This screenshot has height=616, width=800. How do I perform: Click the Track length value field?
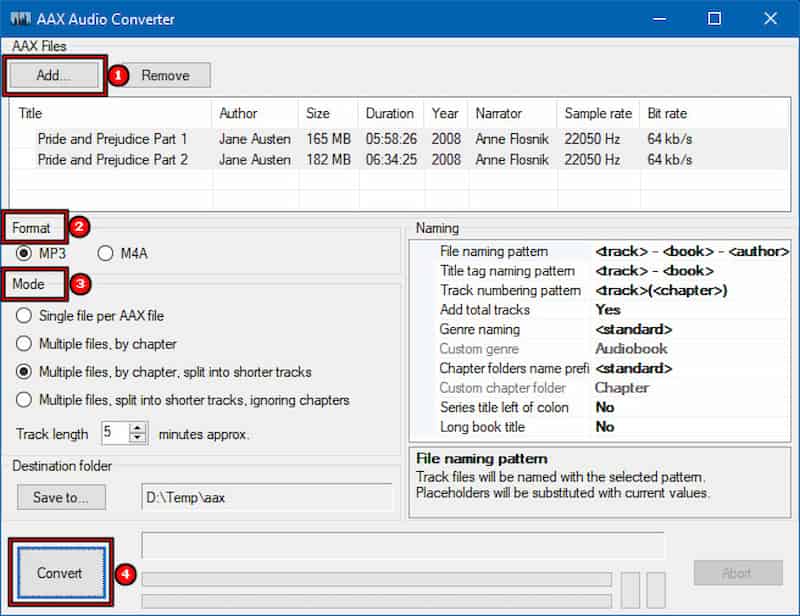[x=115, y=433]
